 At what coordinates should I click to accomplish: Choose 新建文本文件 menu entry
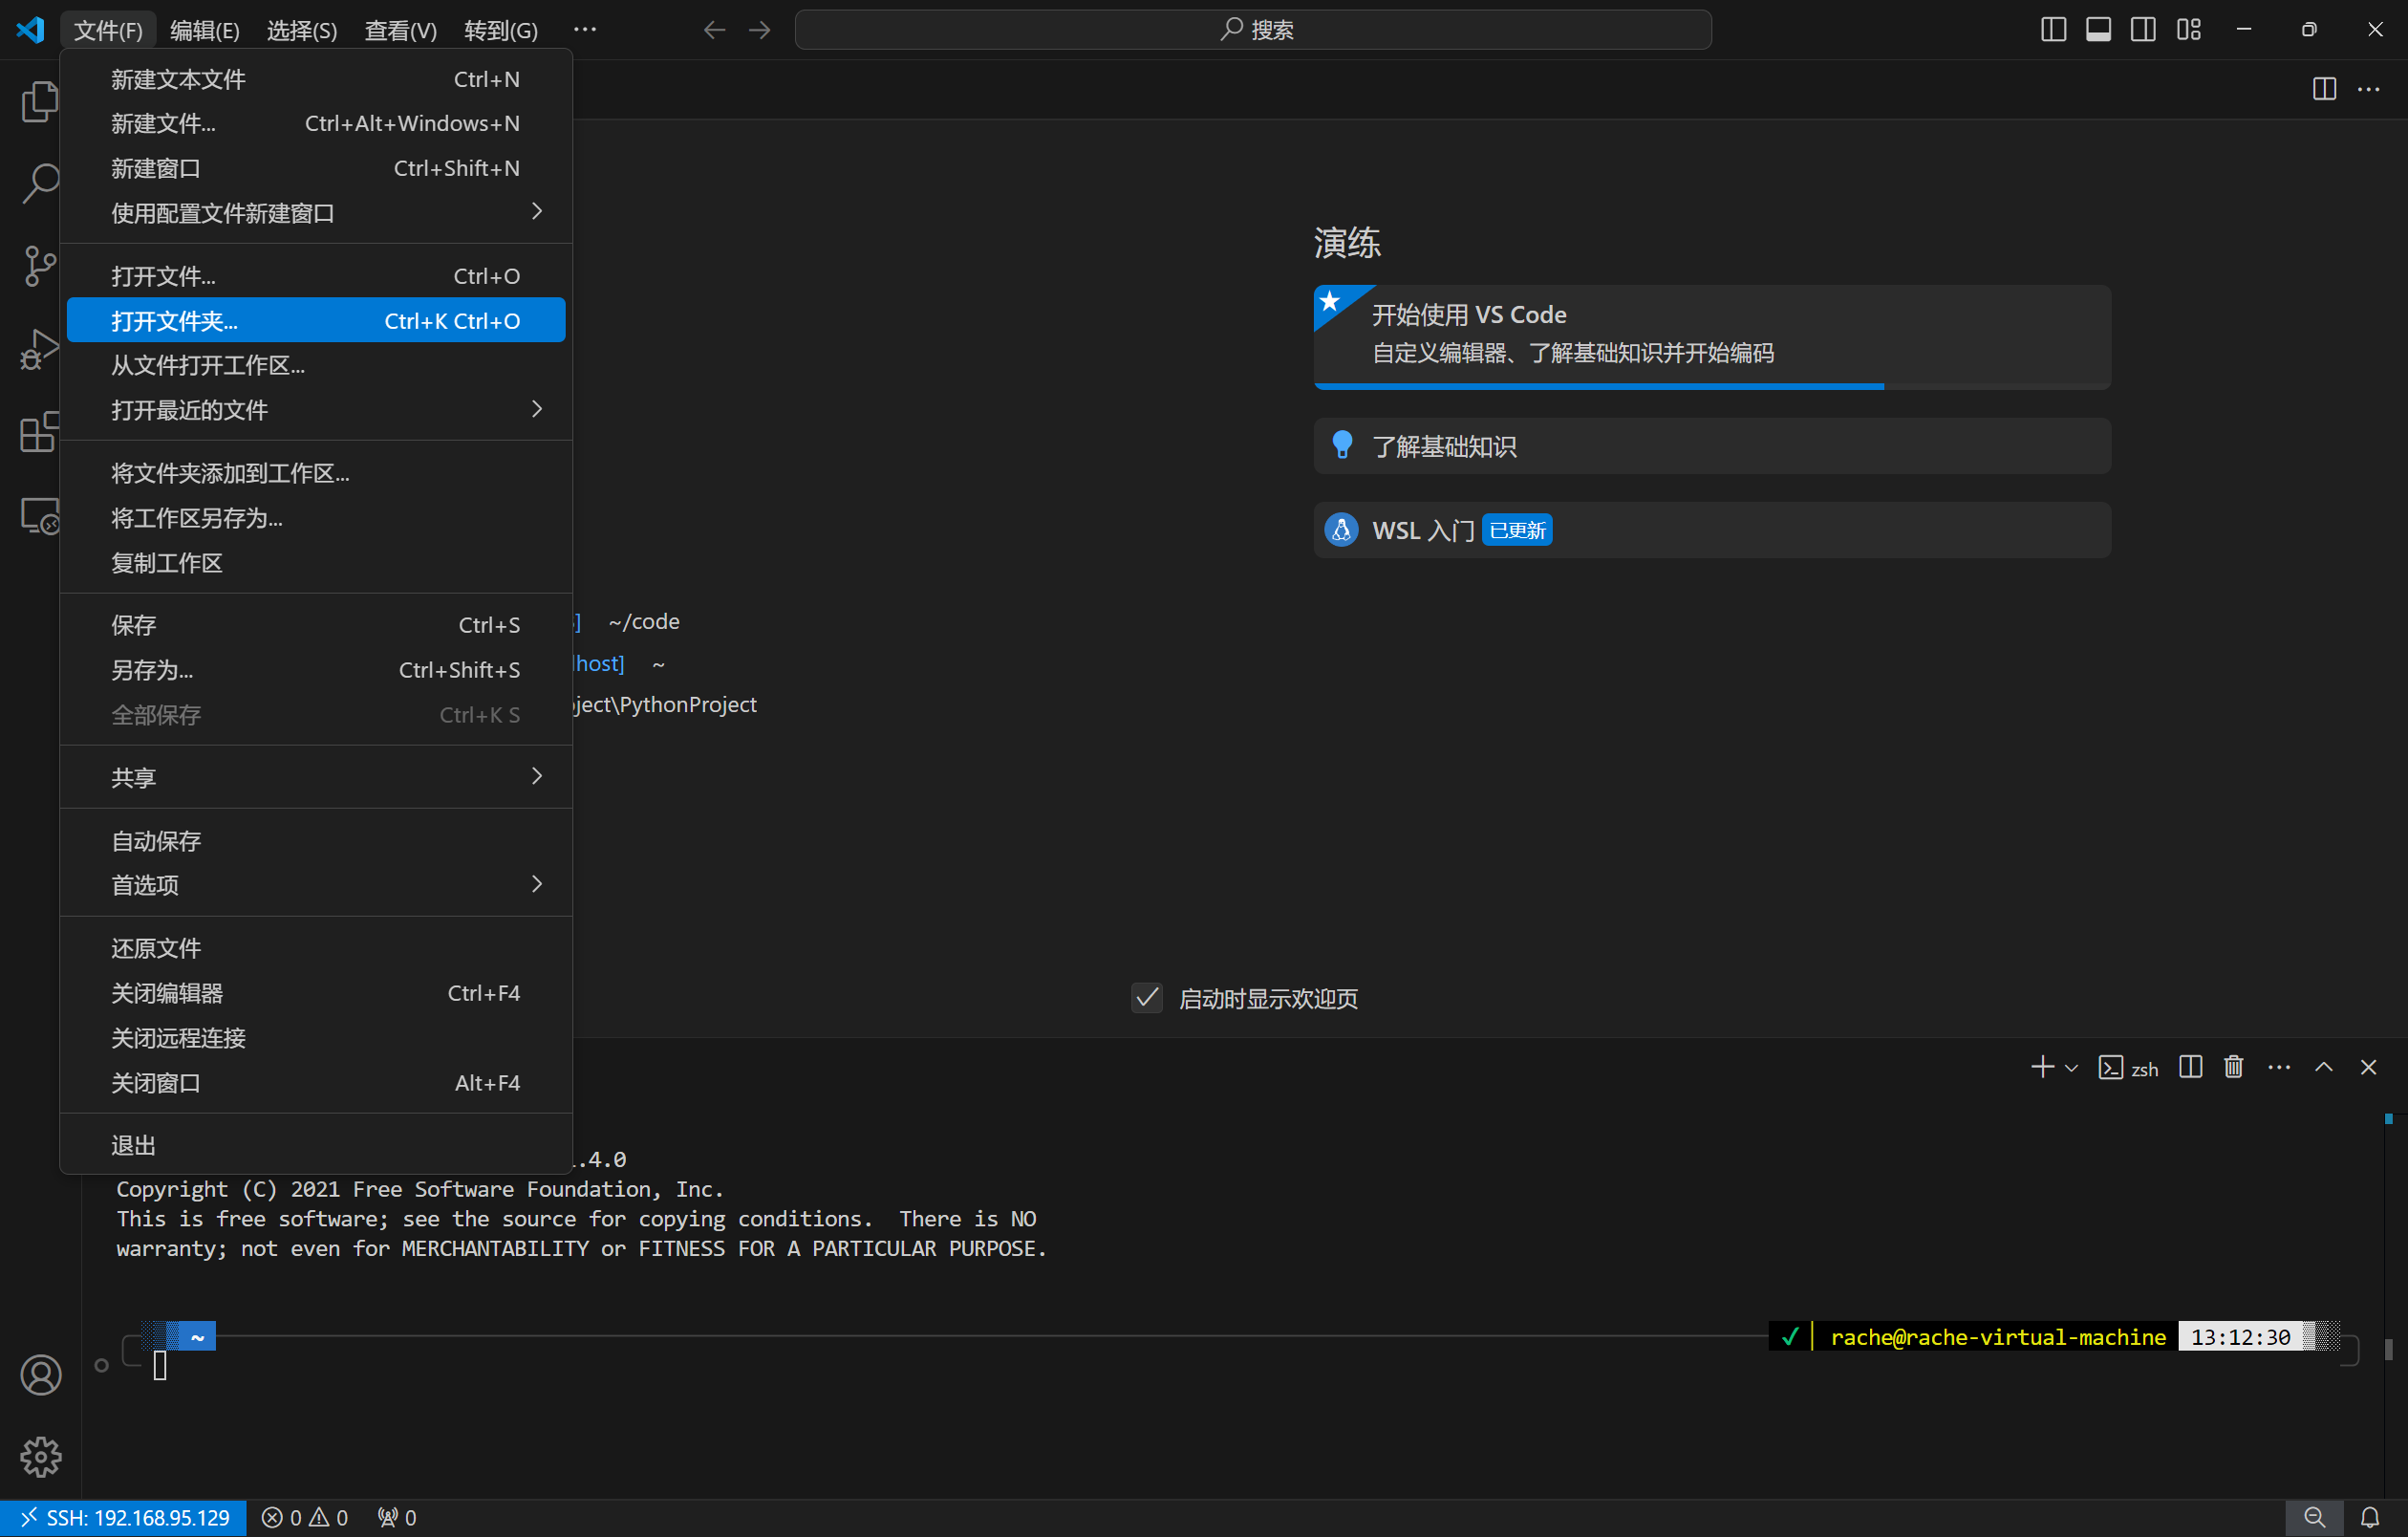316,79
